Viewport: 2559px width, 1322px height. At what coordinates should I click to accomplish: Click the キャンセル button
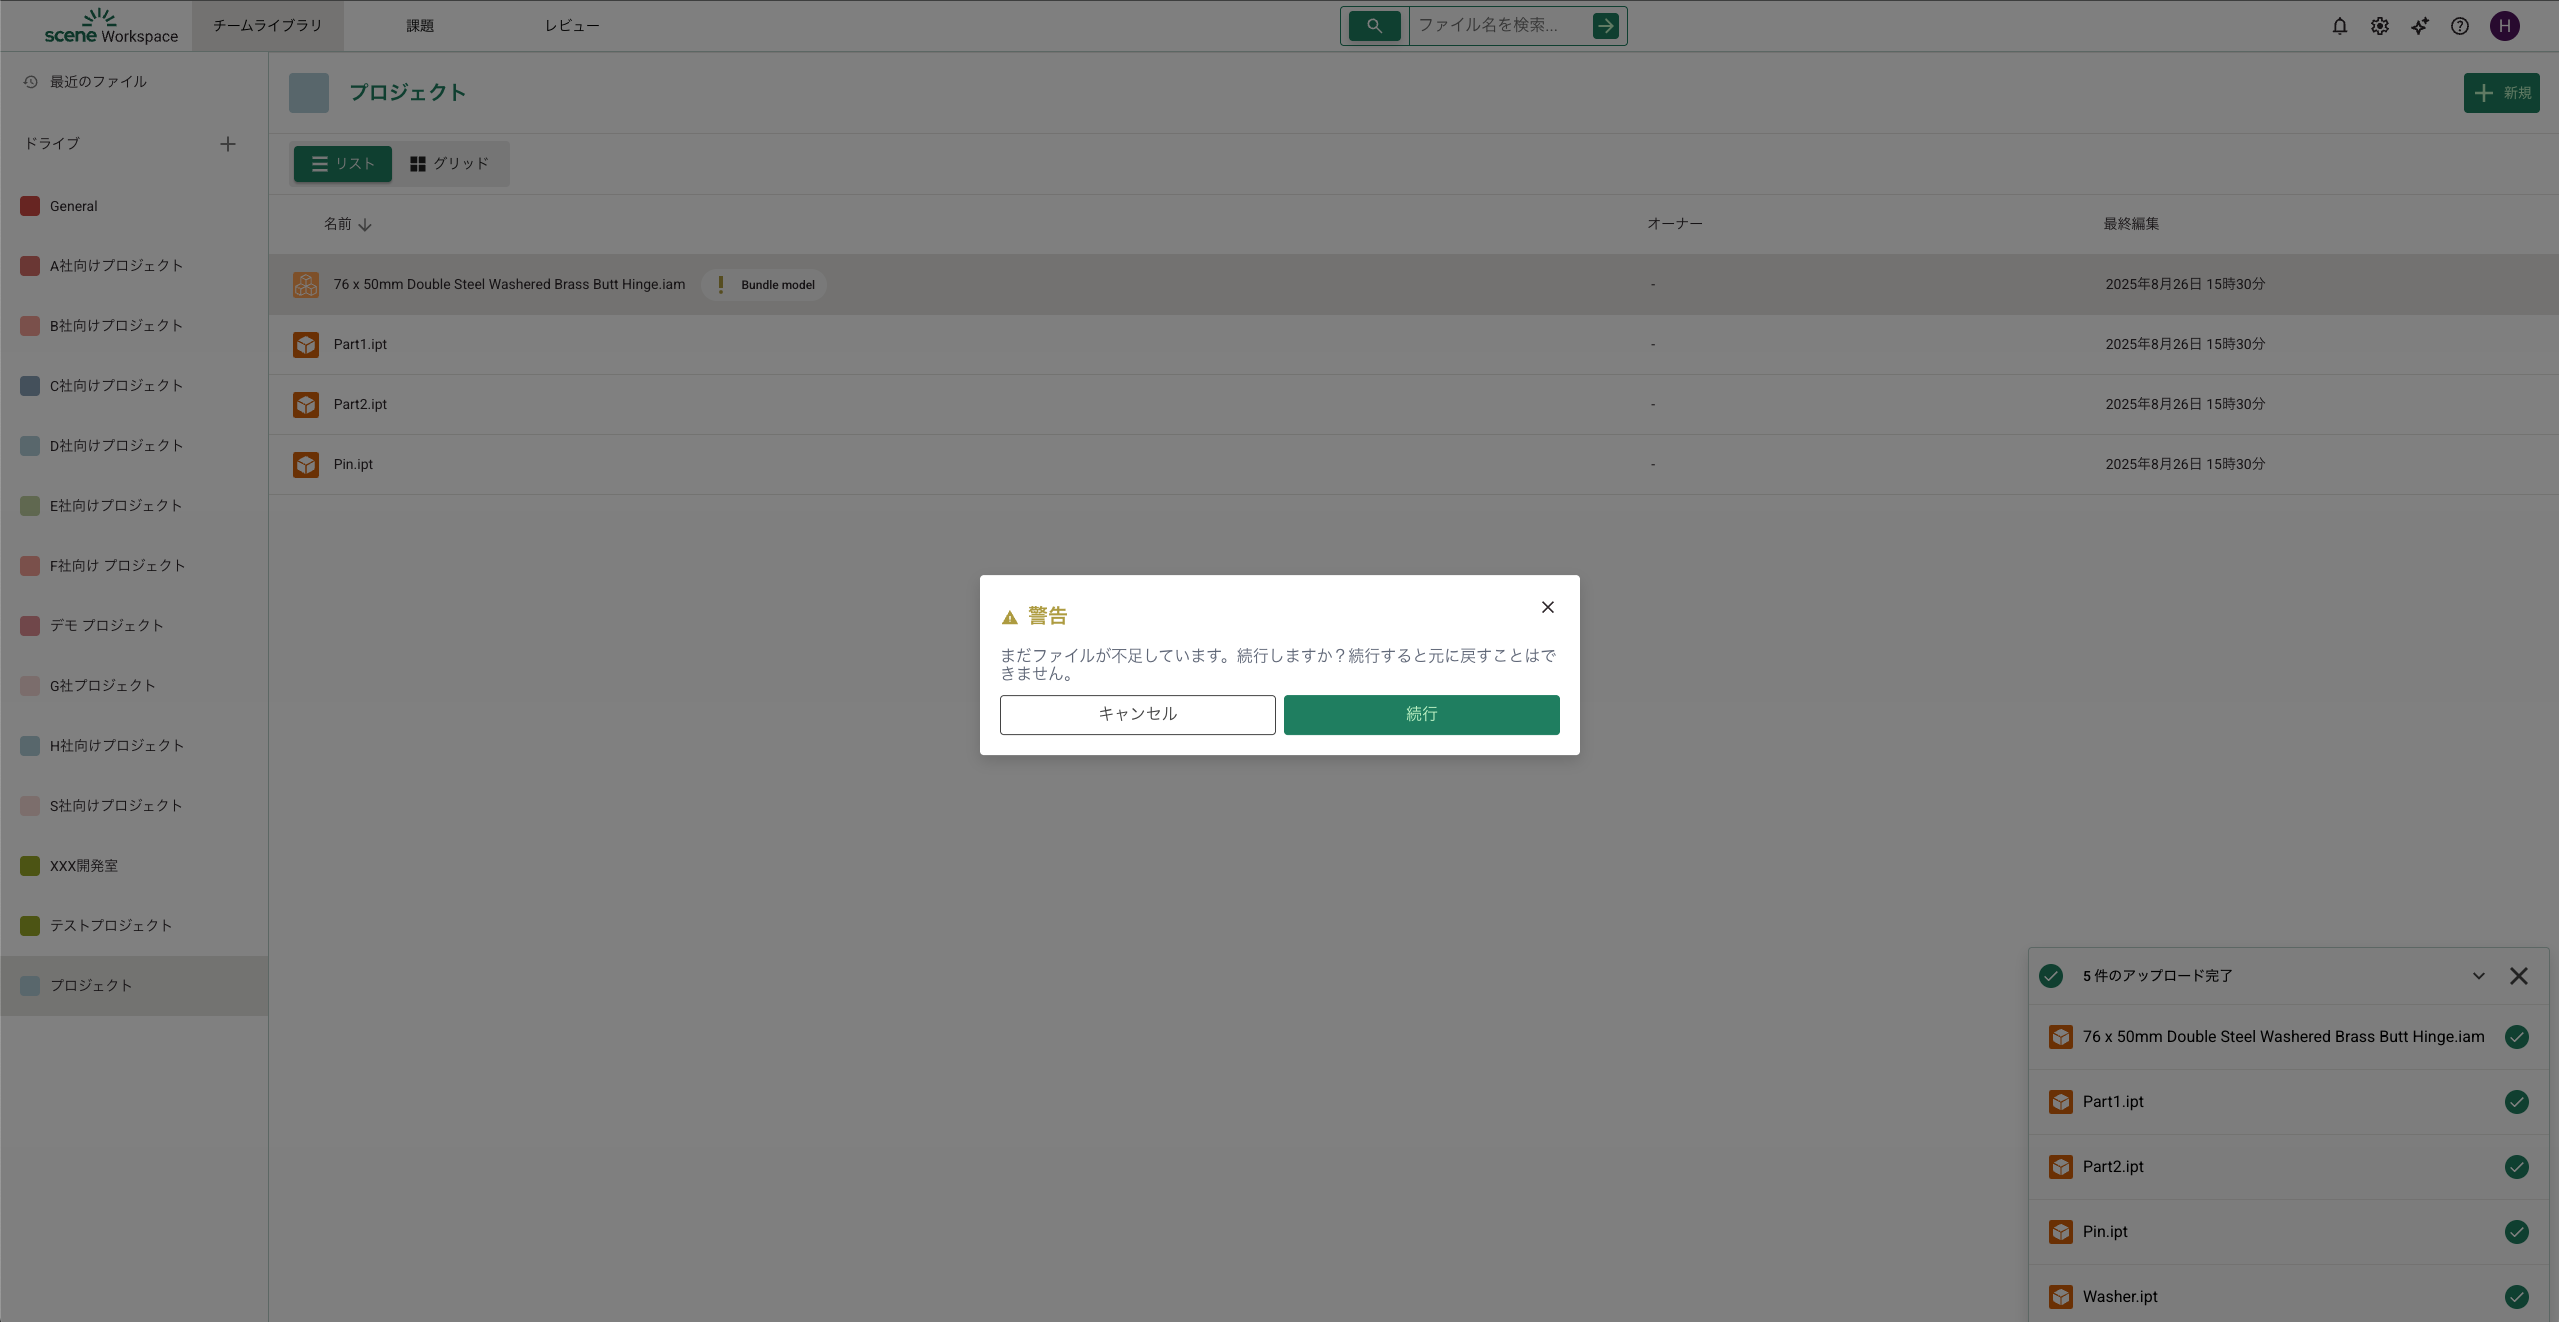tap(1137, 714)
